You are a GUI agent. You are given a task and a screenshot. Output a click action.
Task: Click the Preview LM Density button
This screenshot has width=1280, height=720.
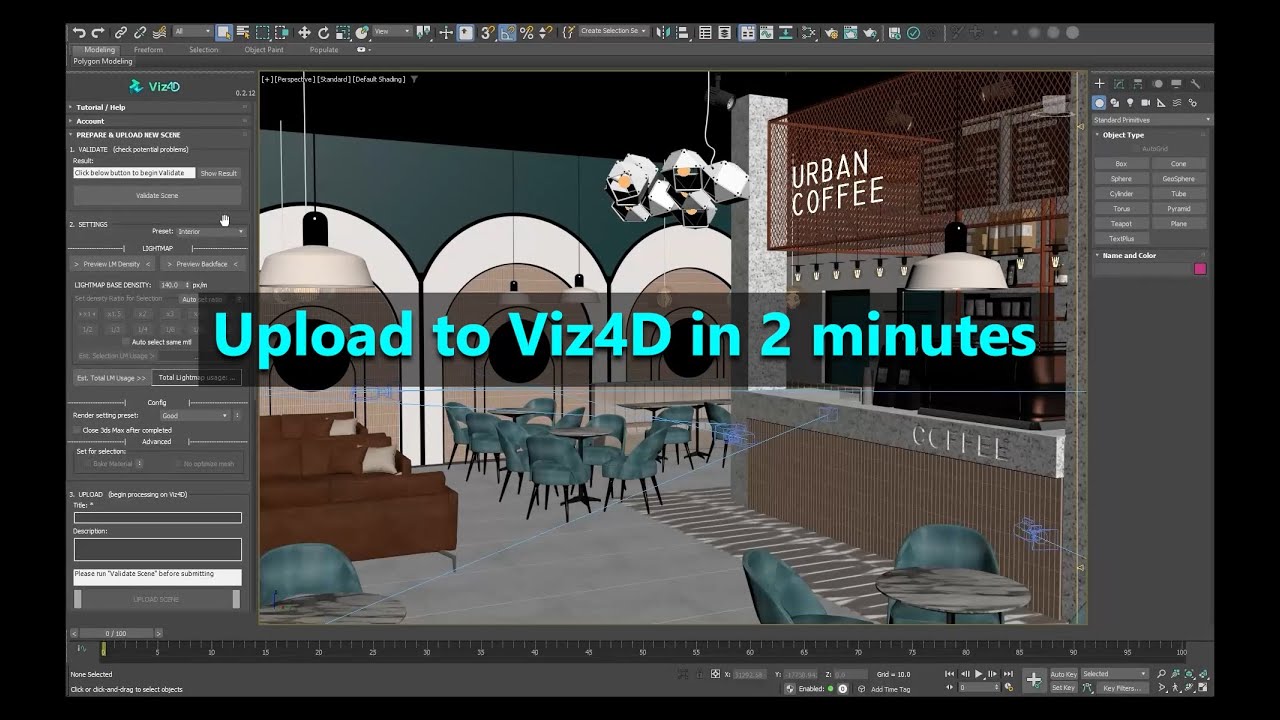112,264
